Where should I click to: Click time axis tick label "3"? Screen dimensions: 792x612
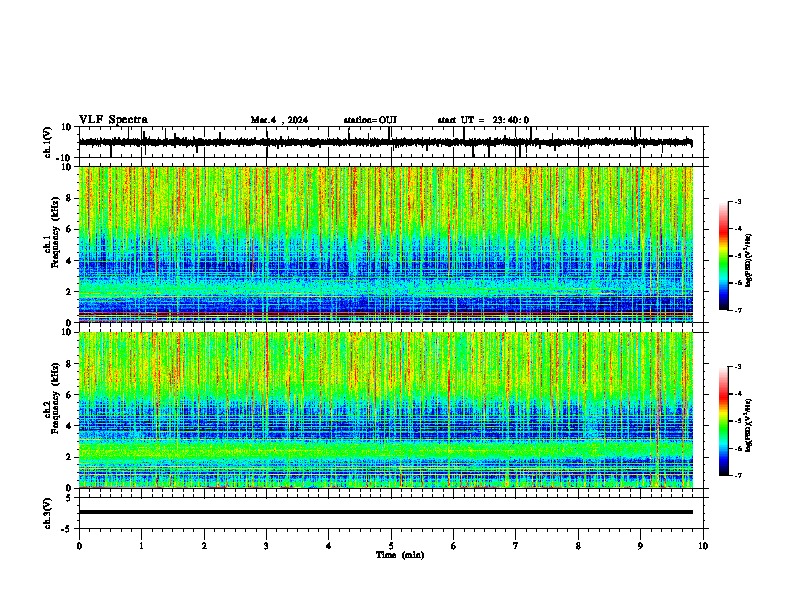pos(266,546)
